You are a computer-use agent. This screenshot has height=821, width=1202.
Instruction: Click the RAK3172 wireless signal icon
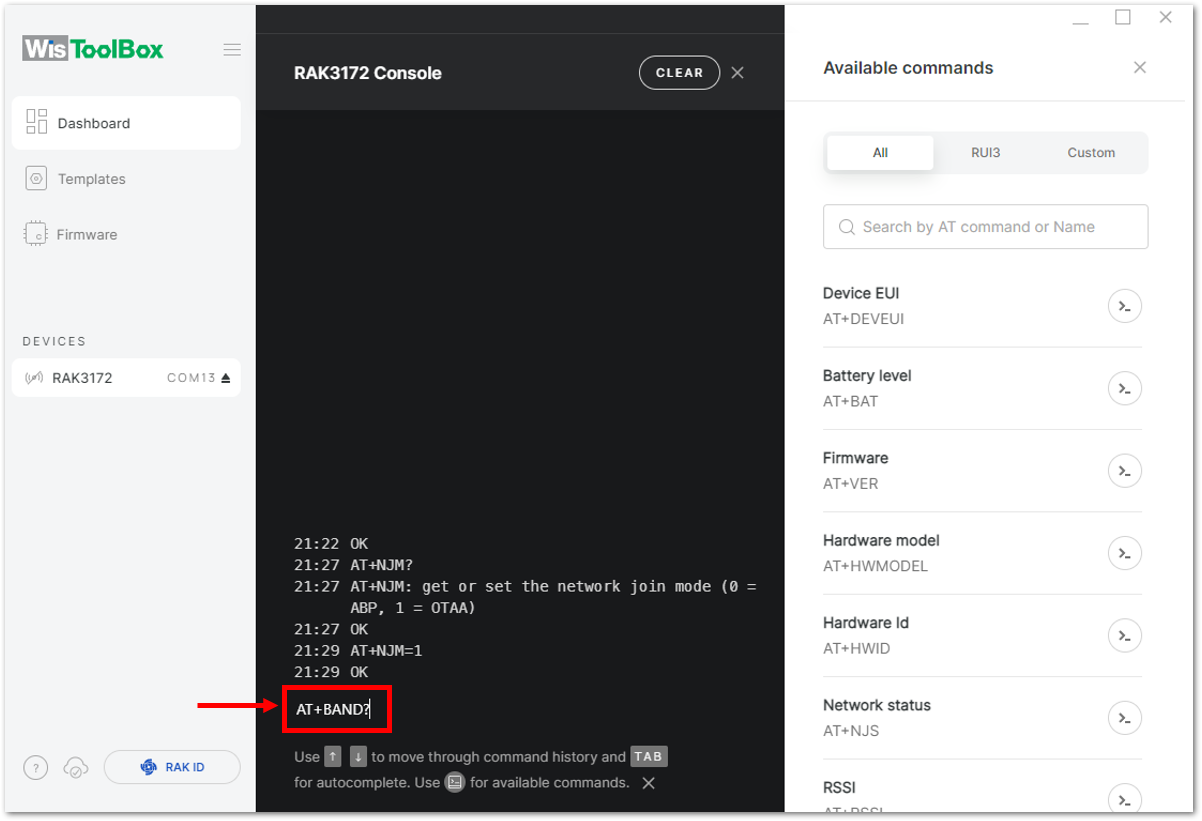(x=34, y=378)
